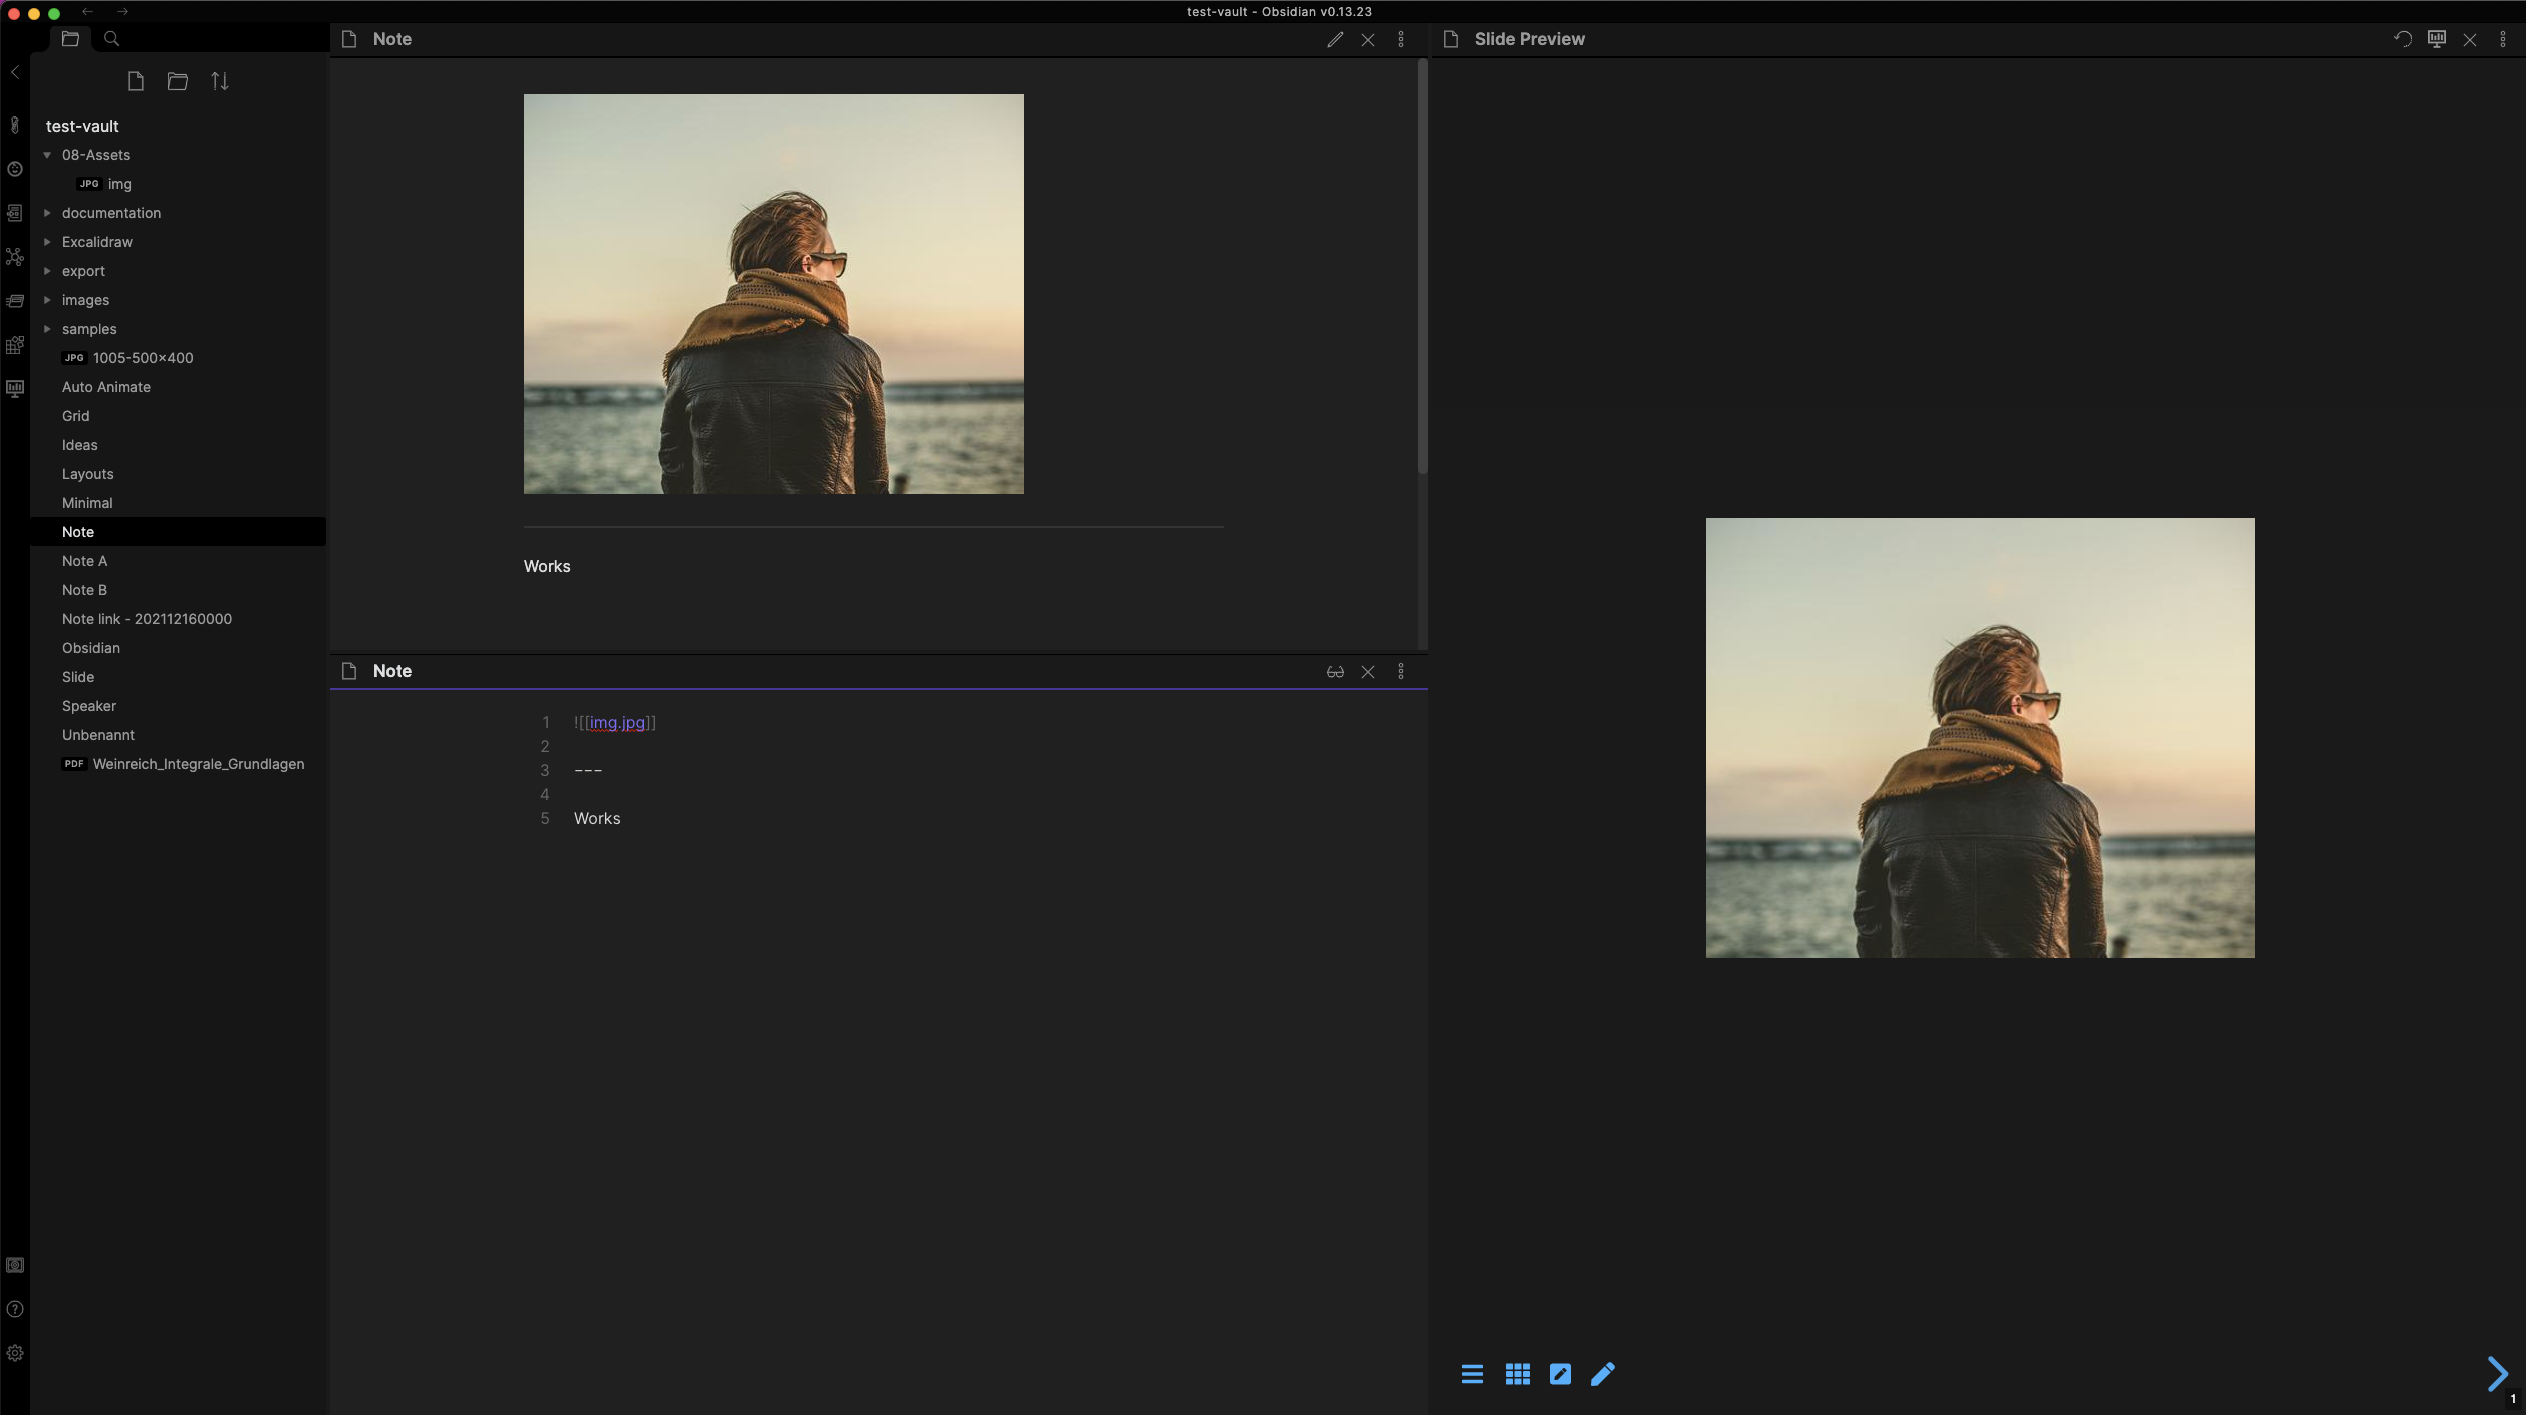Switch to the Search tab in the sidebar
Screen dimensions: 2526x1415
(111, 38)
